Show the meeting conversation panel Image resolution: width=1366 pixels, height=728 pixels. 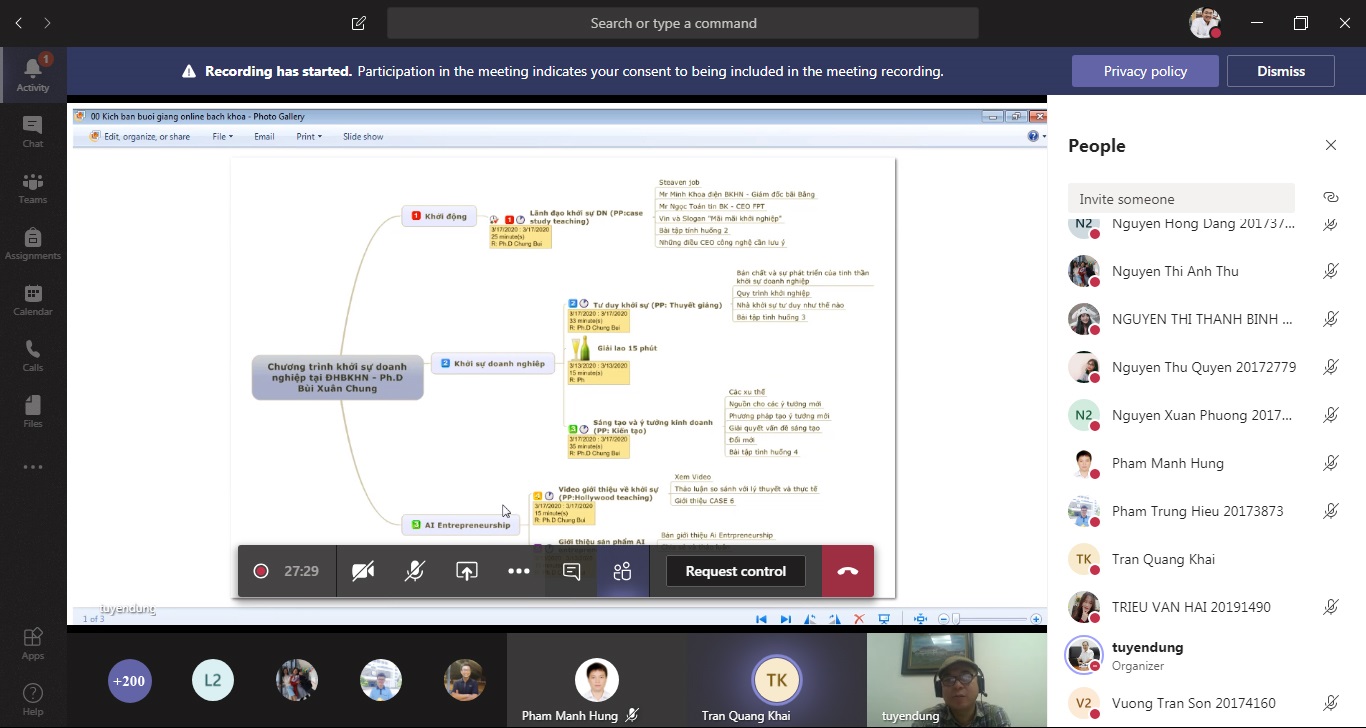tap(571, 571)
